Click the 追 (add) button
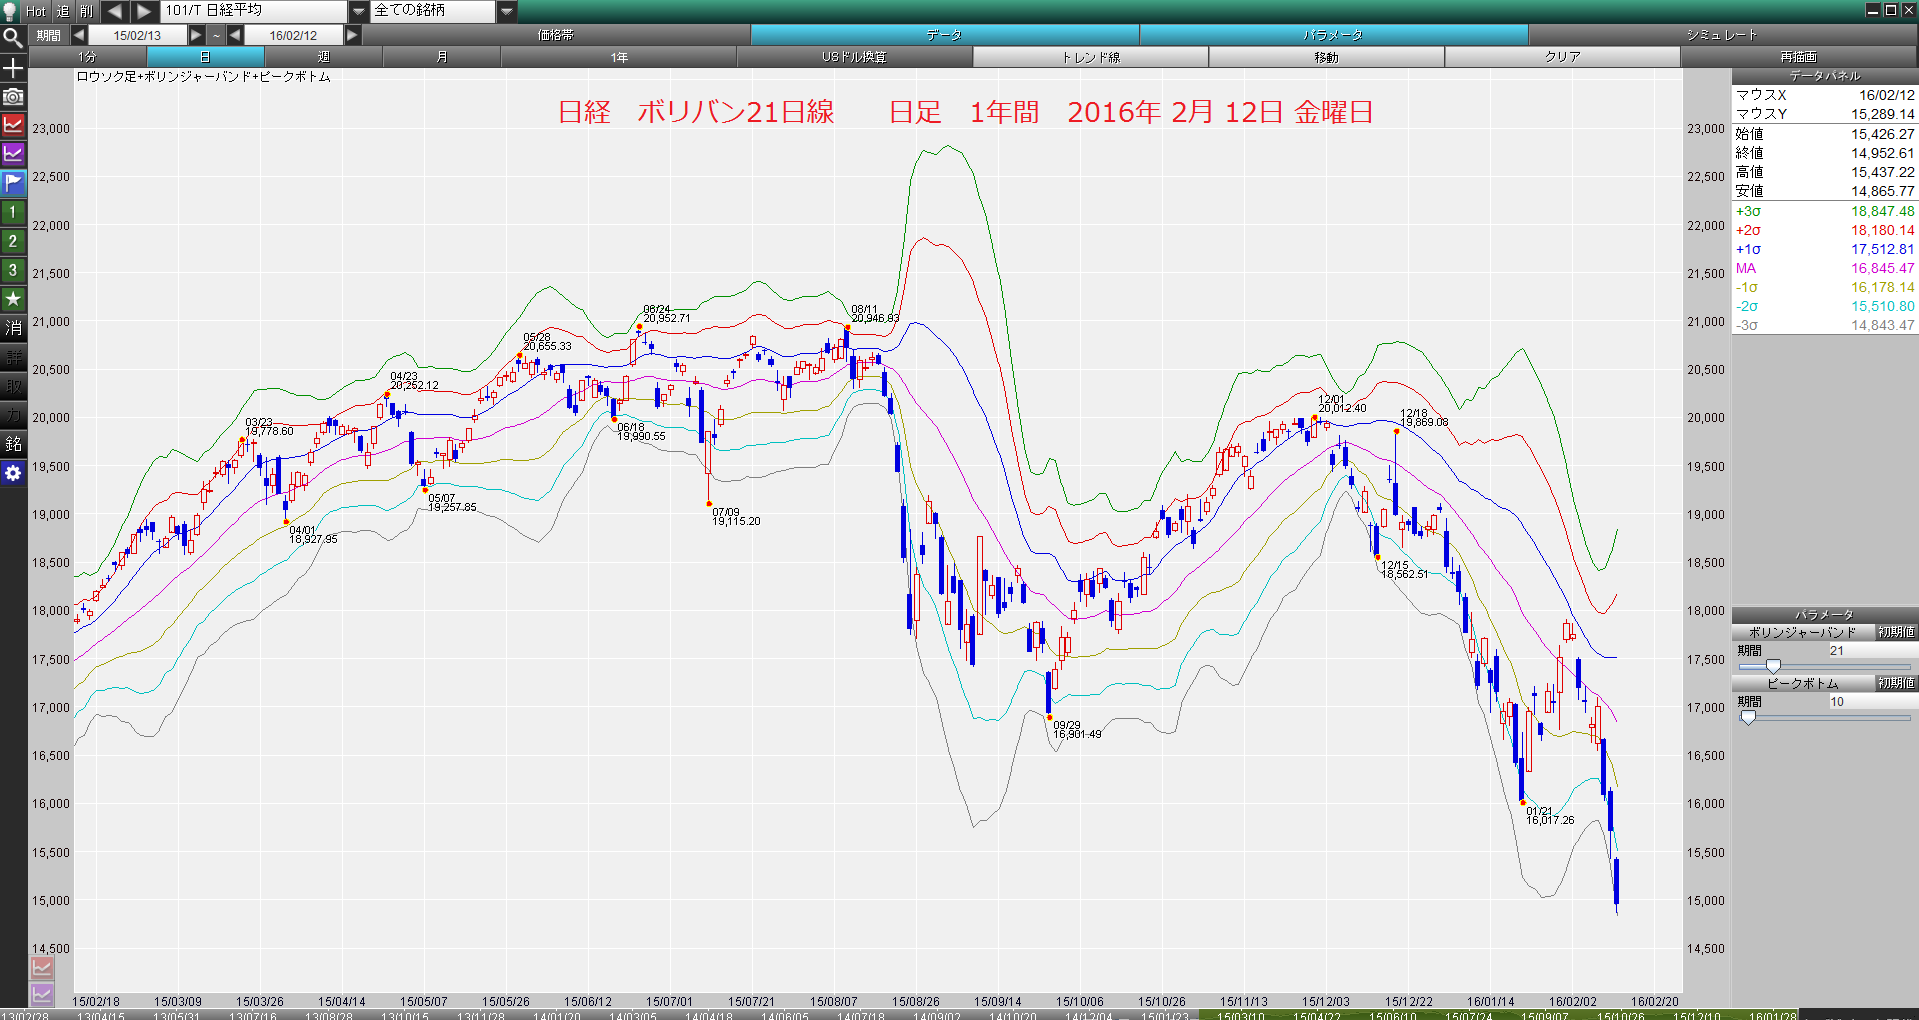The height and width of the screenshot is (1020, 1919). pyautogui.click(x=63, y=11)
